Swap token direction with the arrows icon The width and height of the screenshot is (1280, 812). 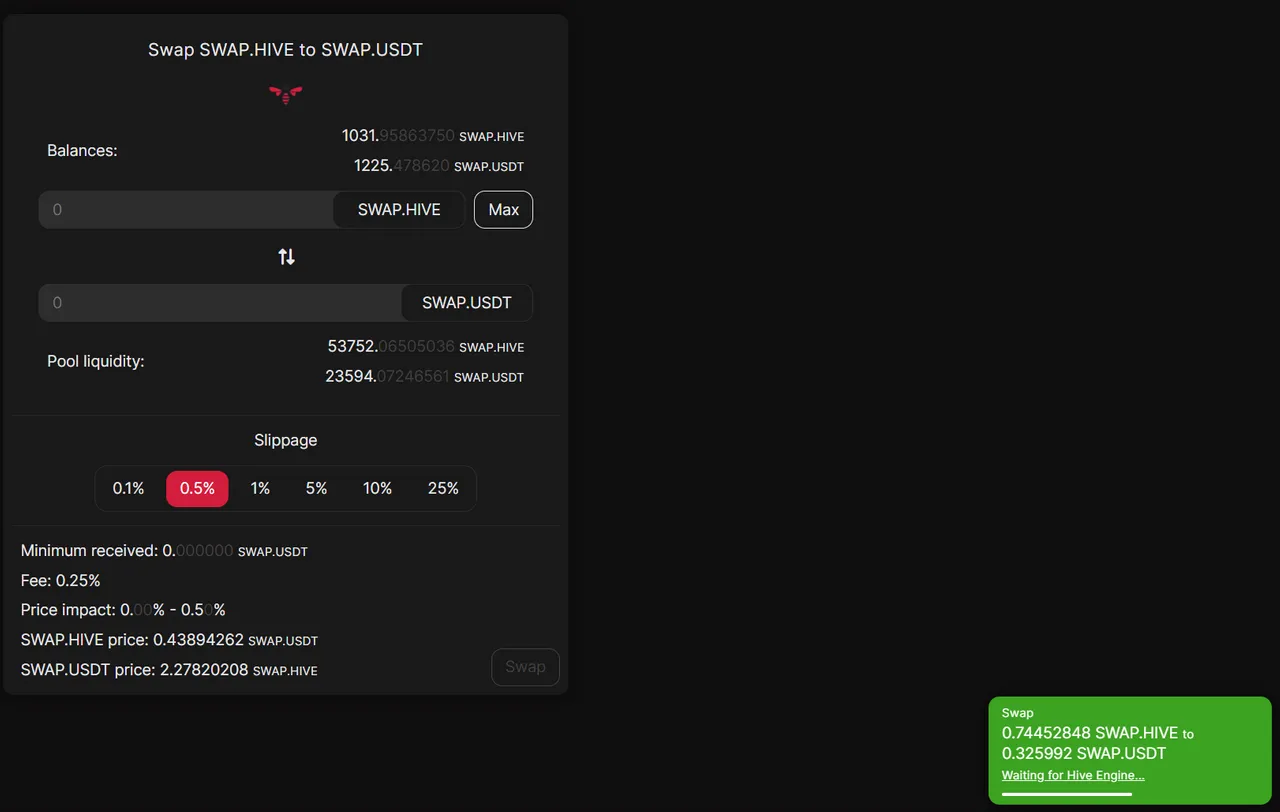click(286, 257)
